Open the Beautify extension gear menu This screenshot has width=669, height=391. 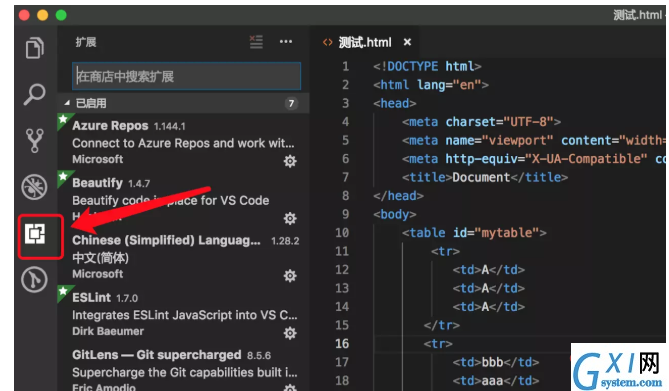(x=290, y=219)
